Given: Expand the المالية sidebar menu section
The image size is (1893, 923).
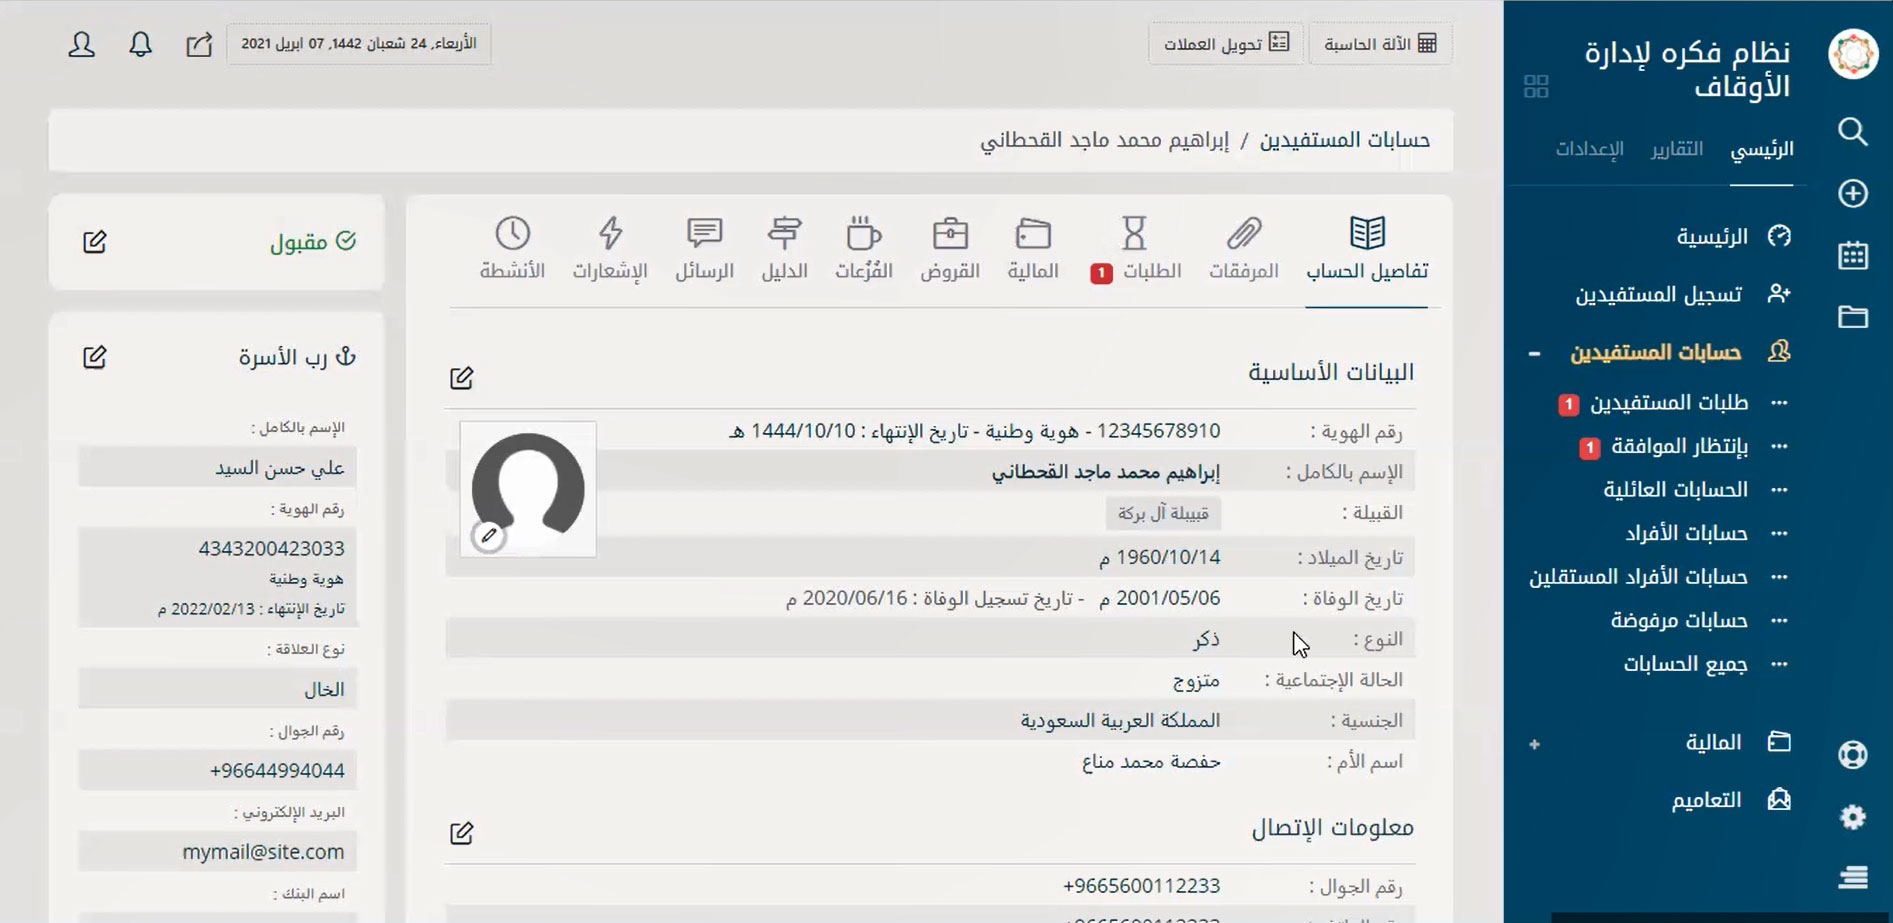Looking at the screenshot, I should coord(1534,744).
